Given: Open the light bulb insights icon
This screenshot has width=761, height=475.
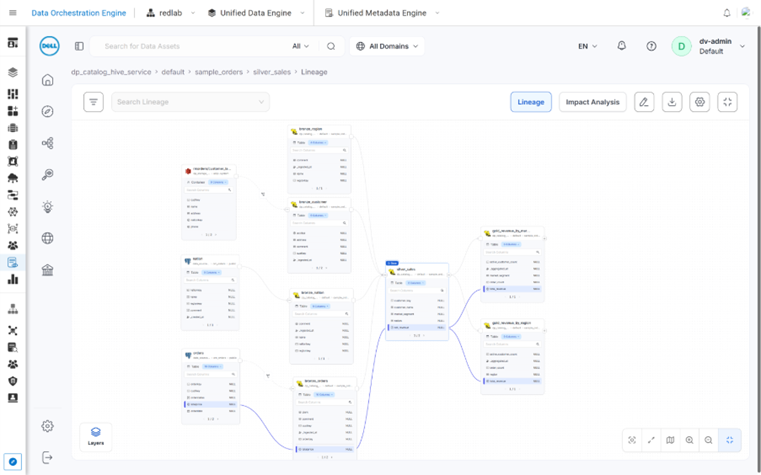Looking at the screenshot, I should [48, 207].
